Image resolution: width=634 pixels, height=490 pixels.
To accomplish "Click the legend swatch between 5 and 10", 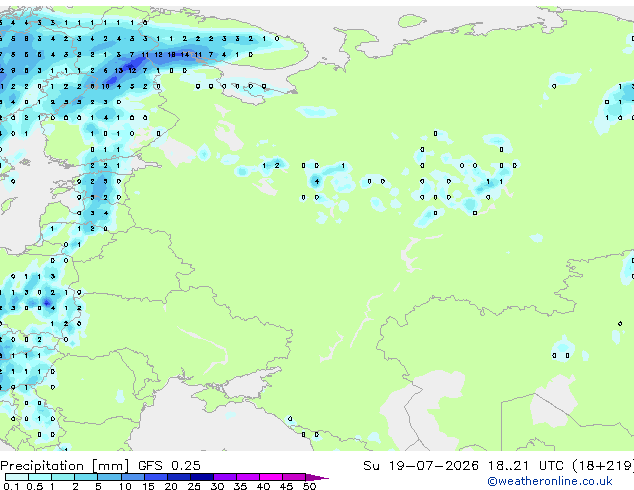I will coord(109,477).
